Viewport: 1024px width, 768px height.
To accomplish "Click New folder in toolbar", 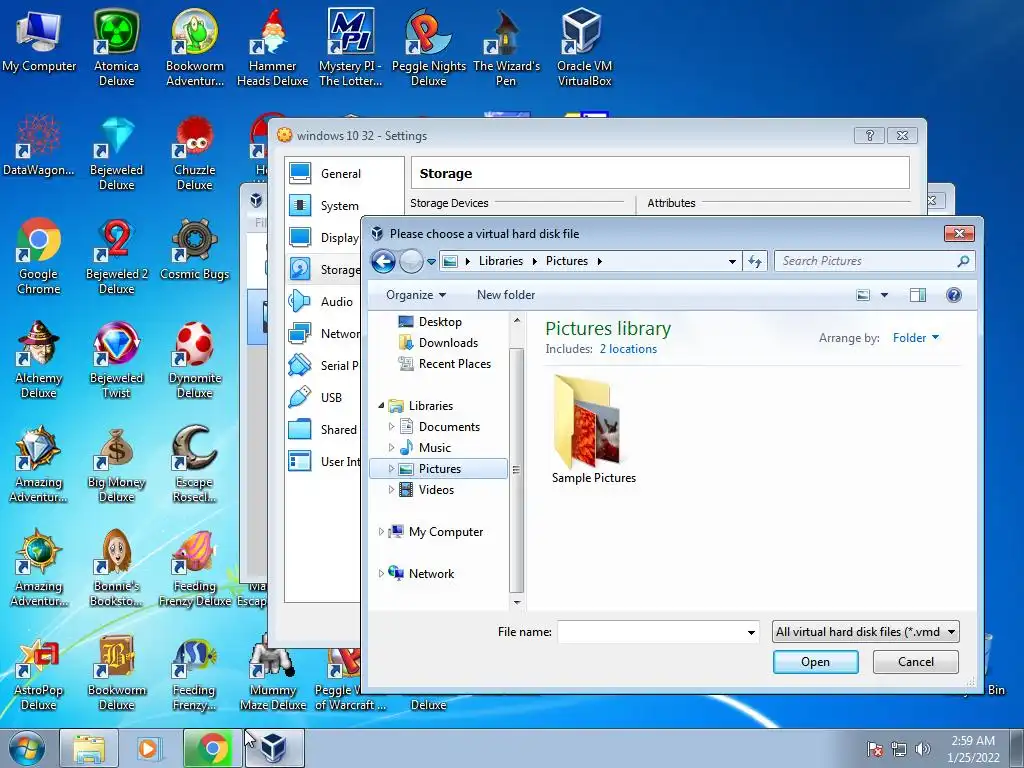I will (505, 295).
